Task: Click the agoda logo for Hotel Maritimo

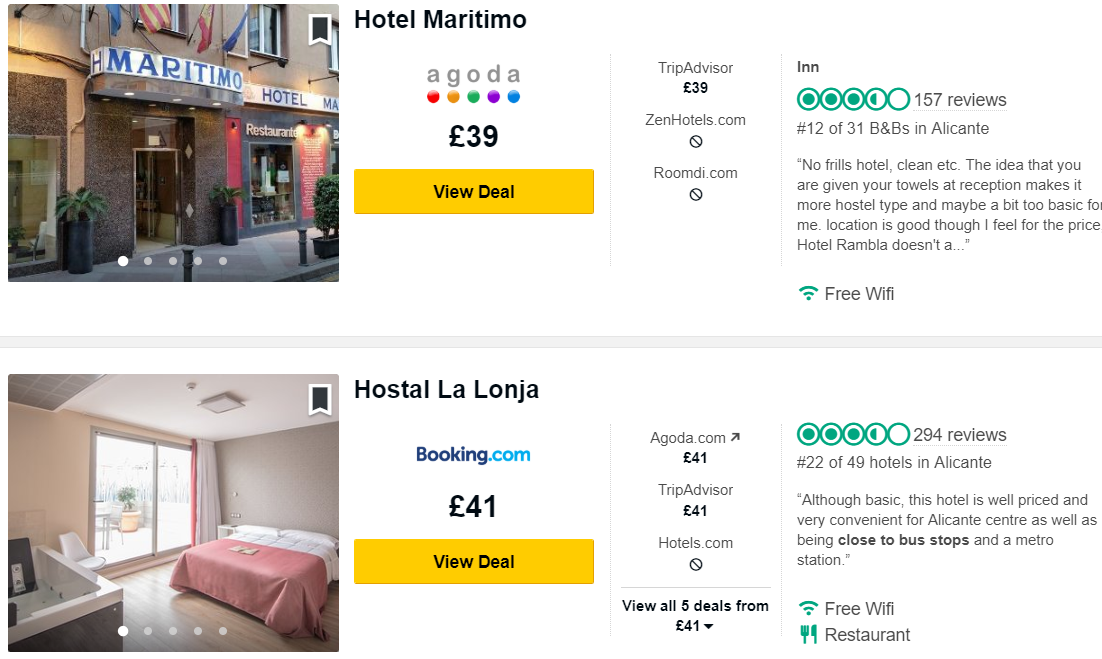Action: 474,84
